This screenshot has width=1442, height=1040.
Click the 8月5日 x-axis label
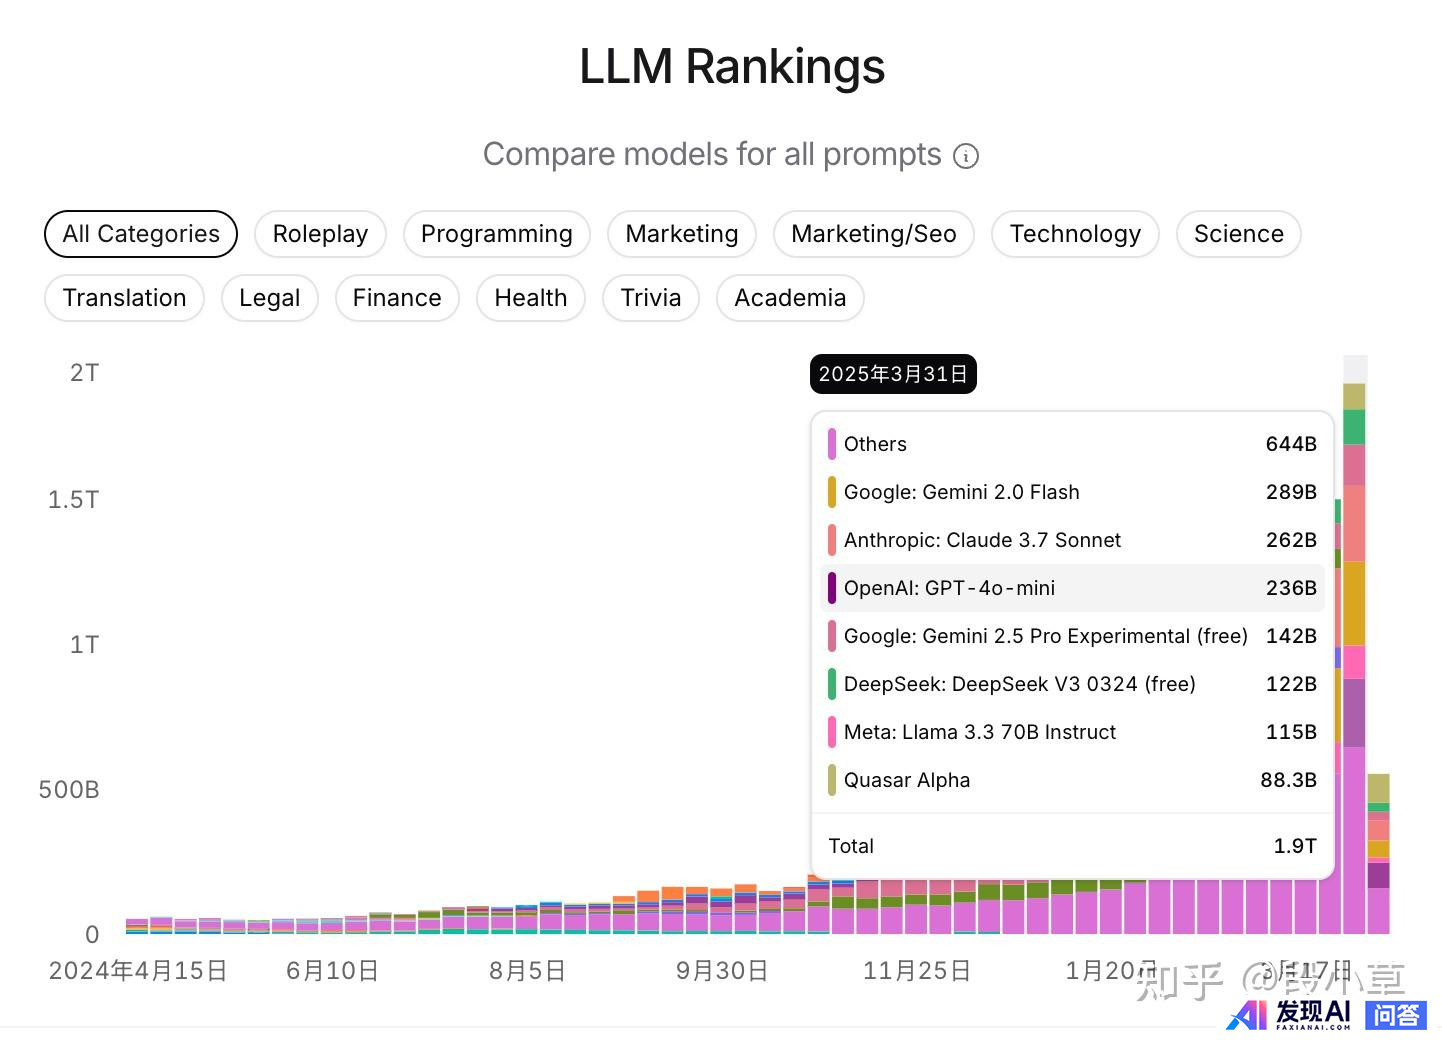pos(527,971)
